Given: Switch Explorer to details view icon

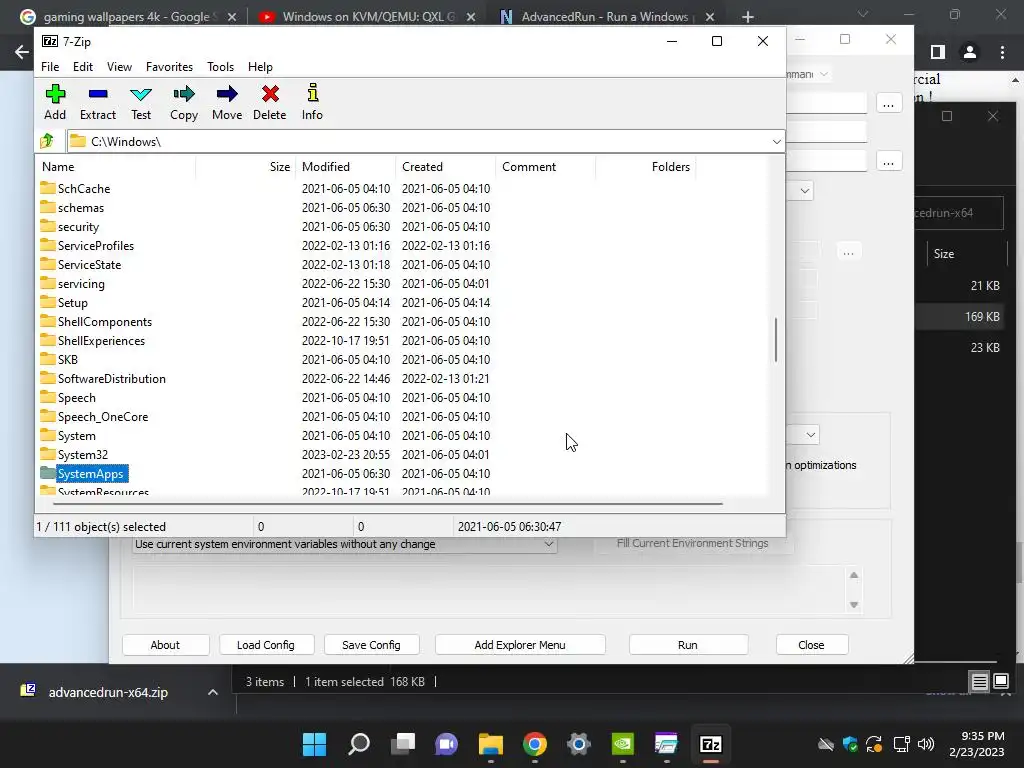Looking at the screenshot, I should (980, 682).
